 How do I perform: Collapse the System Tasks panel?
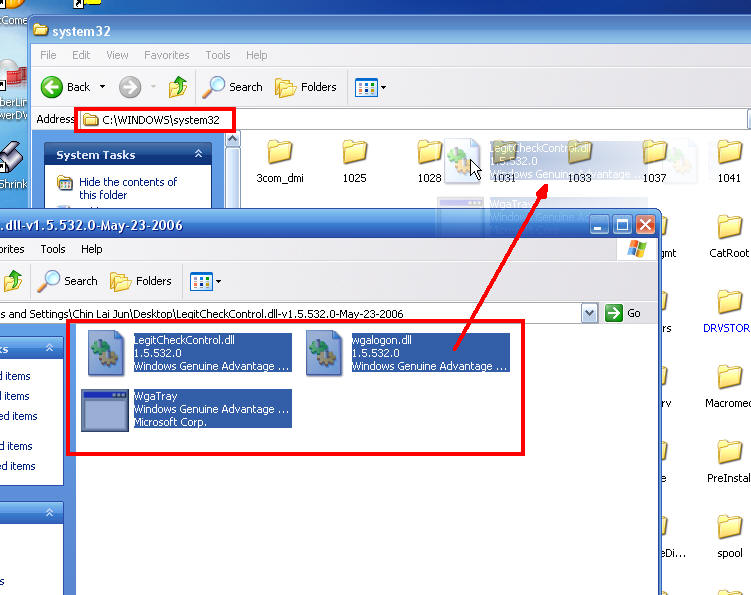[x=198, y=154]
